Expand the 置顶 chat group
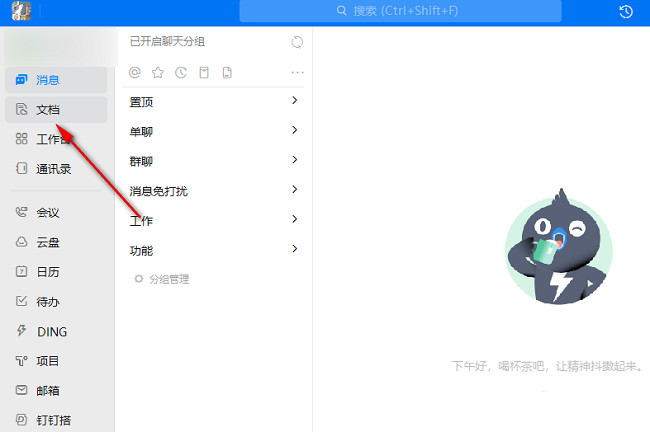Viewport: 650px width, 432px height. click(x=213, y=101)
